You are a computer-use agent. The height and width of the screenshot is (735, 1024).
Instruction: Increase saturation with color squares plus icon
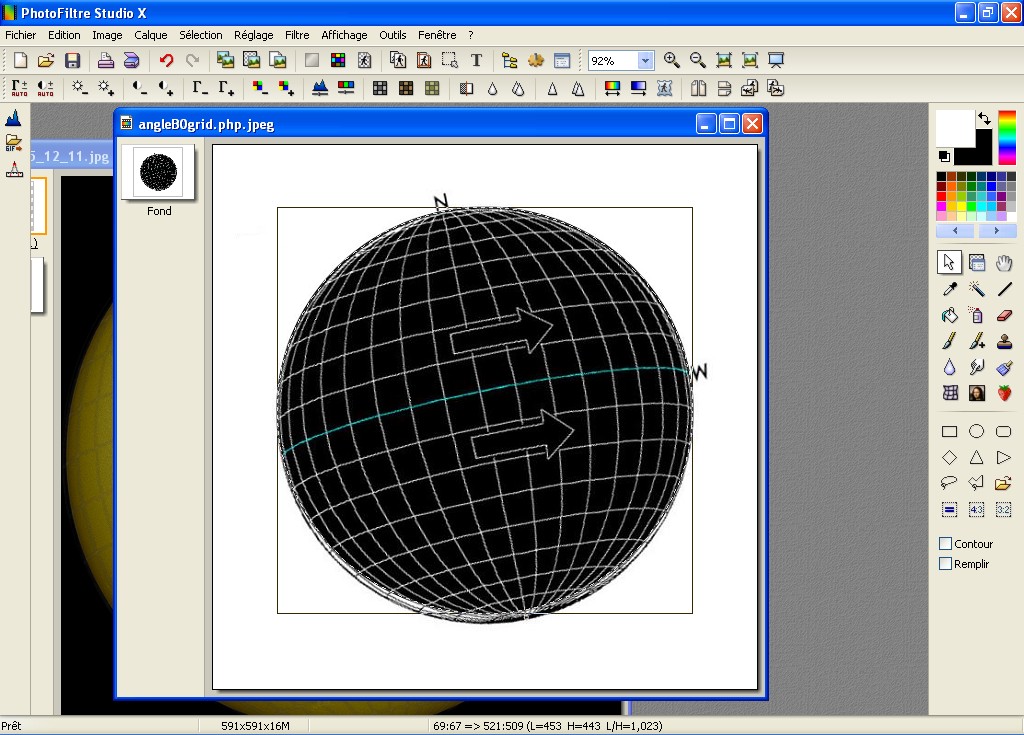coord(286,88)
